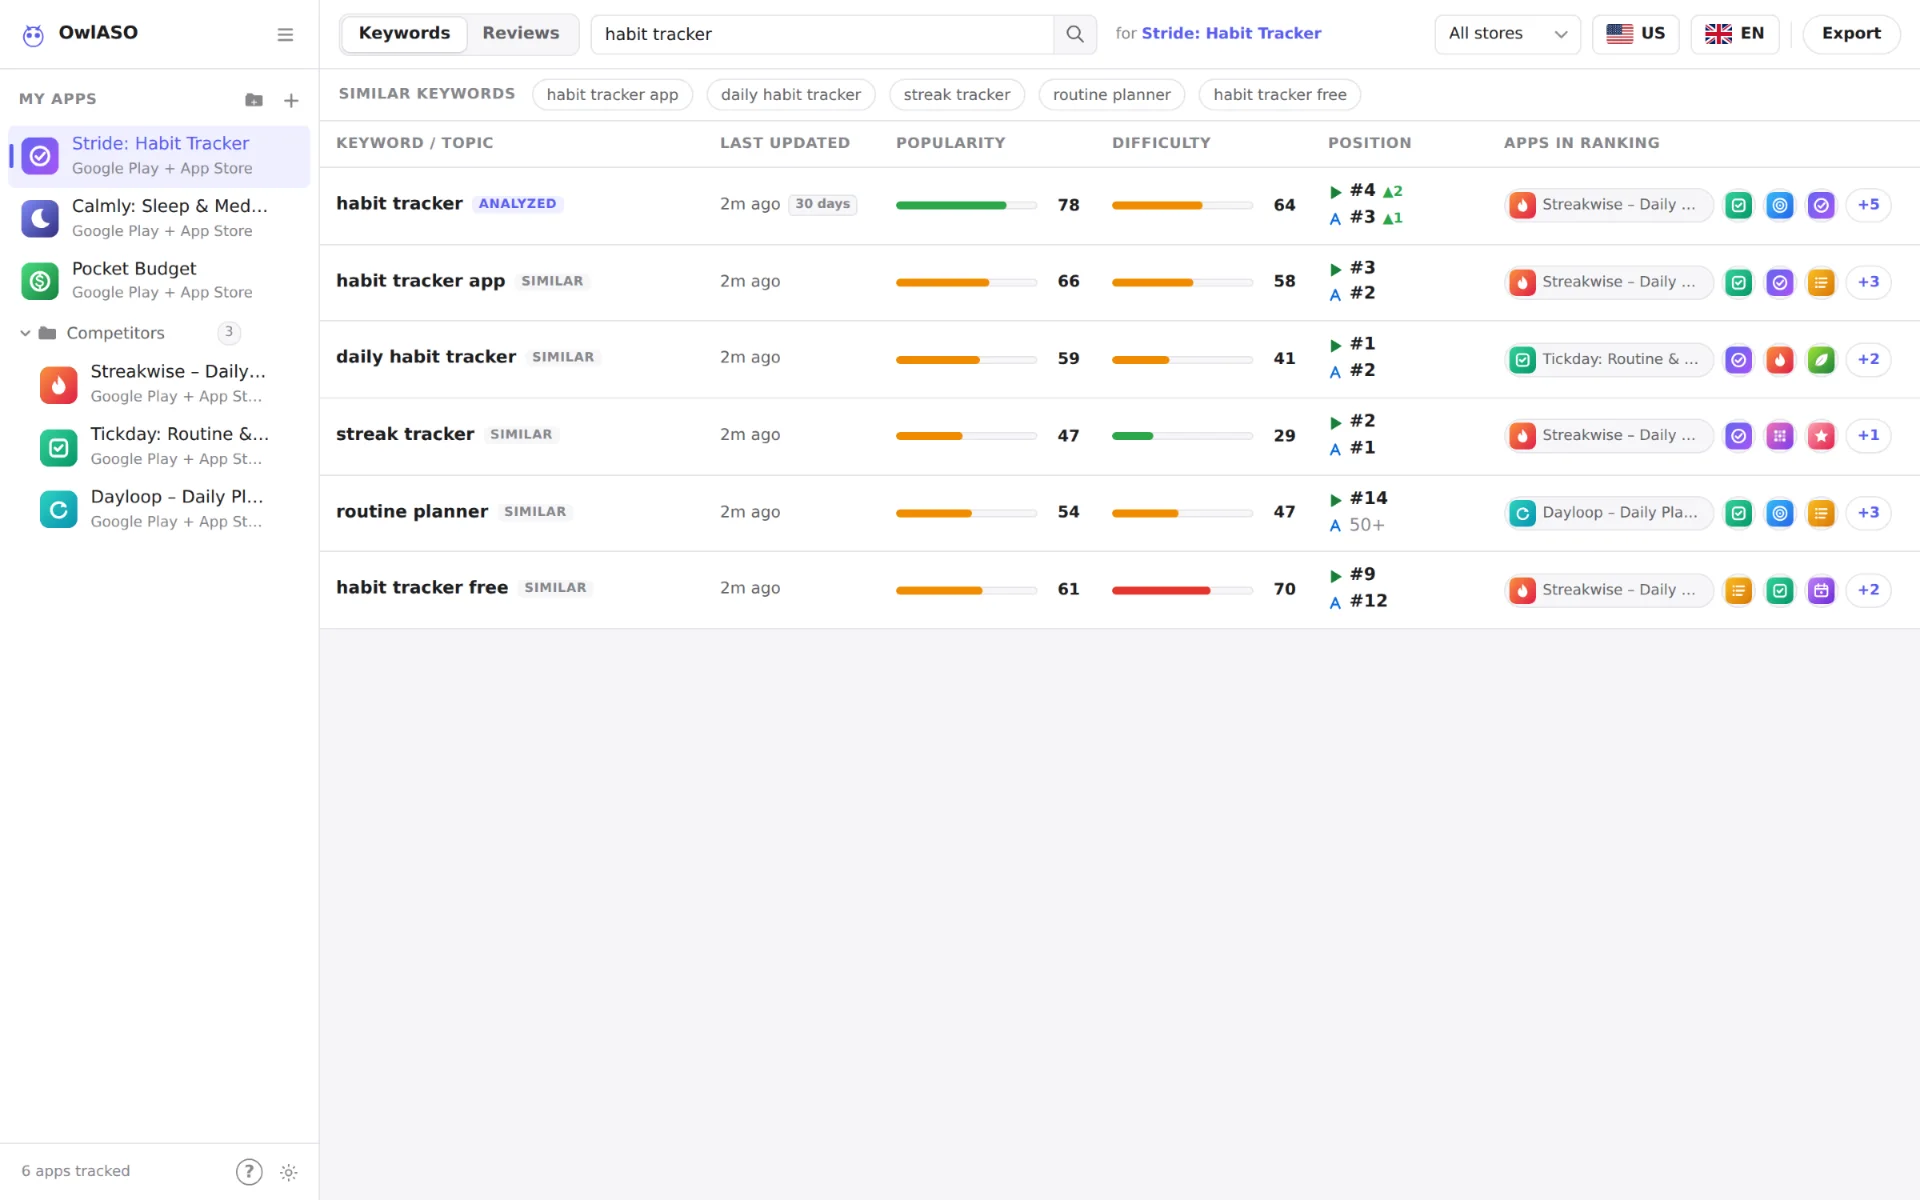Image resolution: width=1920 pixels, height=1200 pixels.
Task: Click the 'streak tracker' keyword chip
Action: pyautogui.click(x=956, y=95)
